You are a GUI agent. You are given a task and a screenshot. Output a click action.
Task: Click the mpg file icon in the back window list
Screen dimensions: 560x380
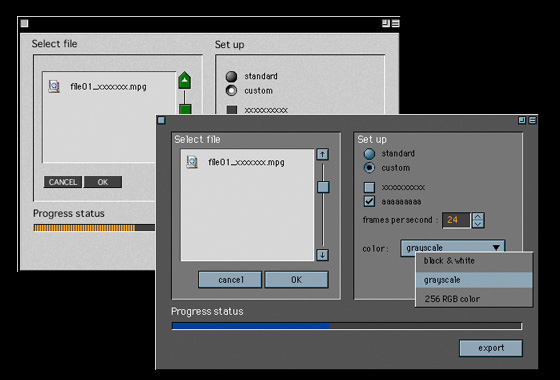click(54, 86)
